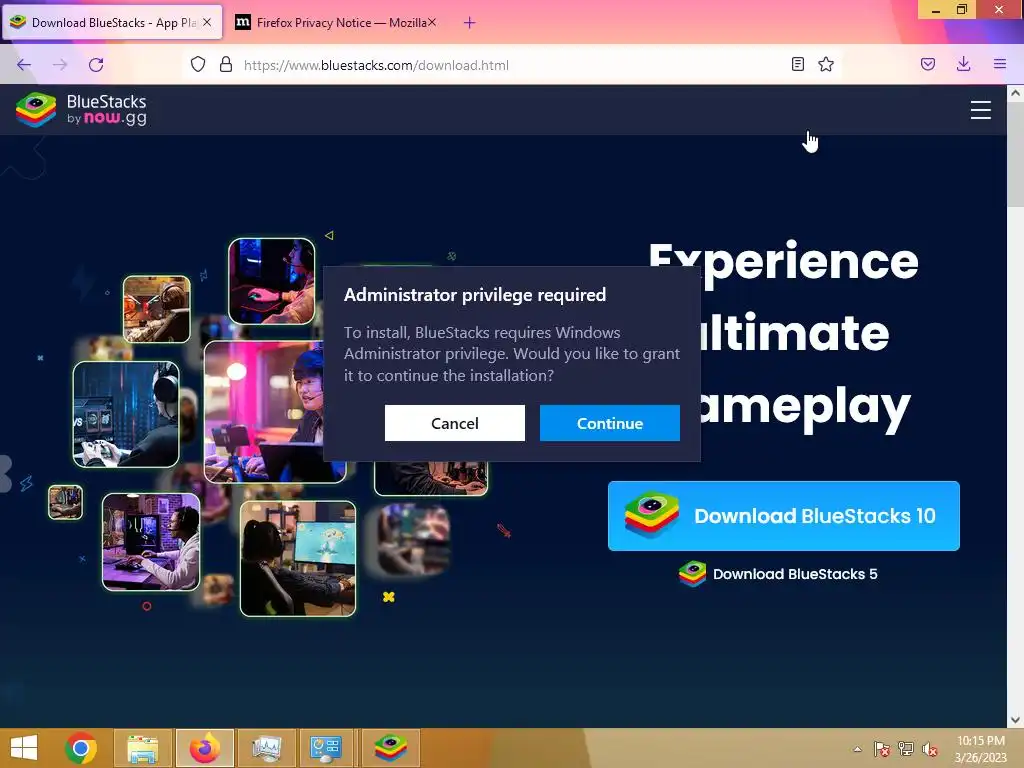The width and height of the screenshot is (1024, 768).
Task: Click the Firefox forward arrow
Action: click(60, 65)
